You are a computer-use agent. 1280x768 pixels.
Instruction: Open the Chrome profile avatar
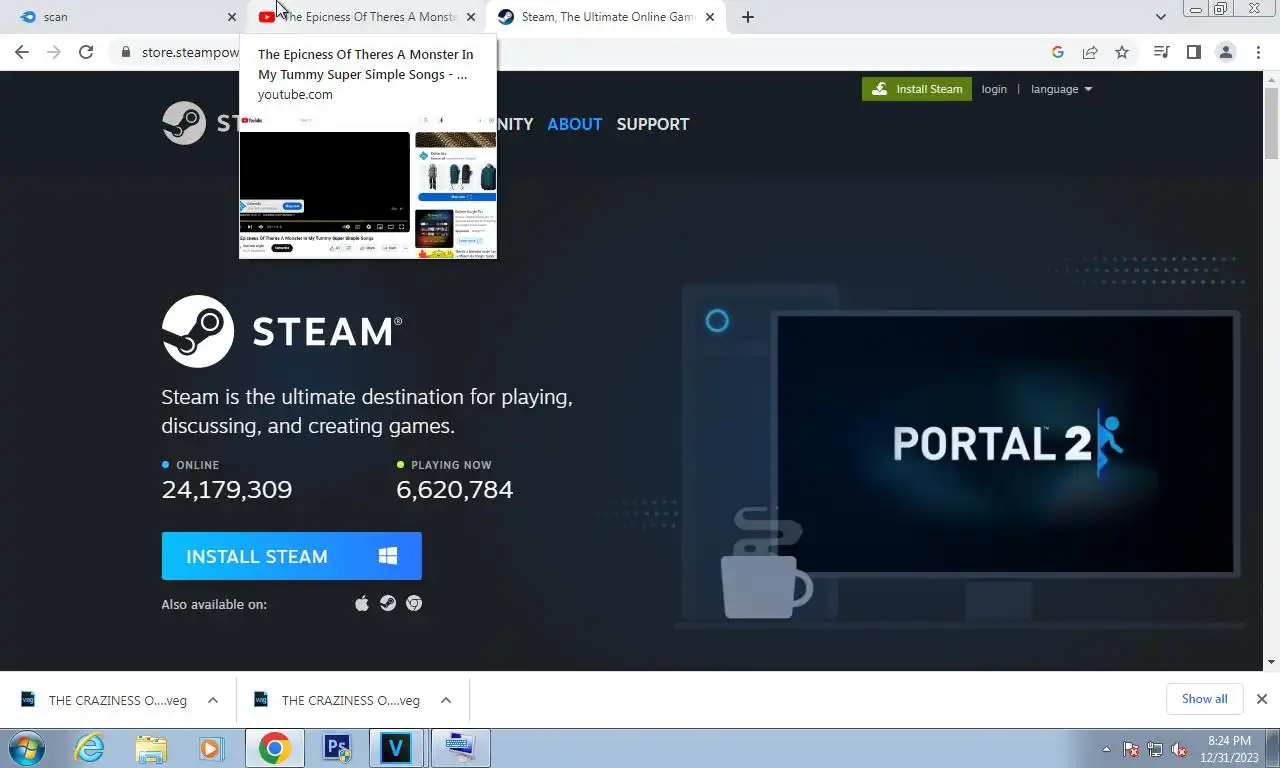pyautogui.click(x=1225, y=53)
